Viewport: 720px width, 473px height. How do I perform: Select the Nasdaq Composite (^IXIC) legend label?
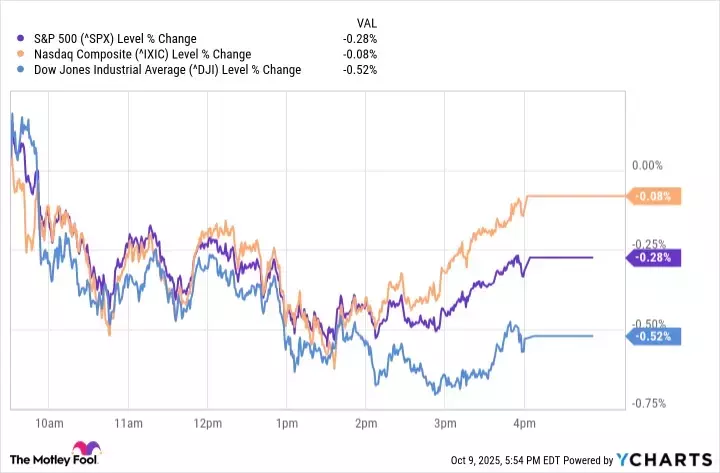(x=141, y=54)
